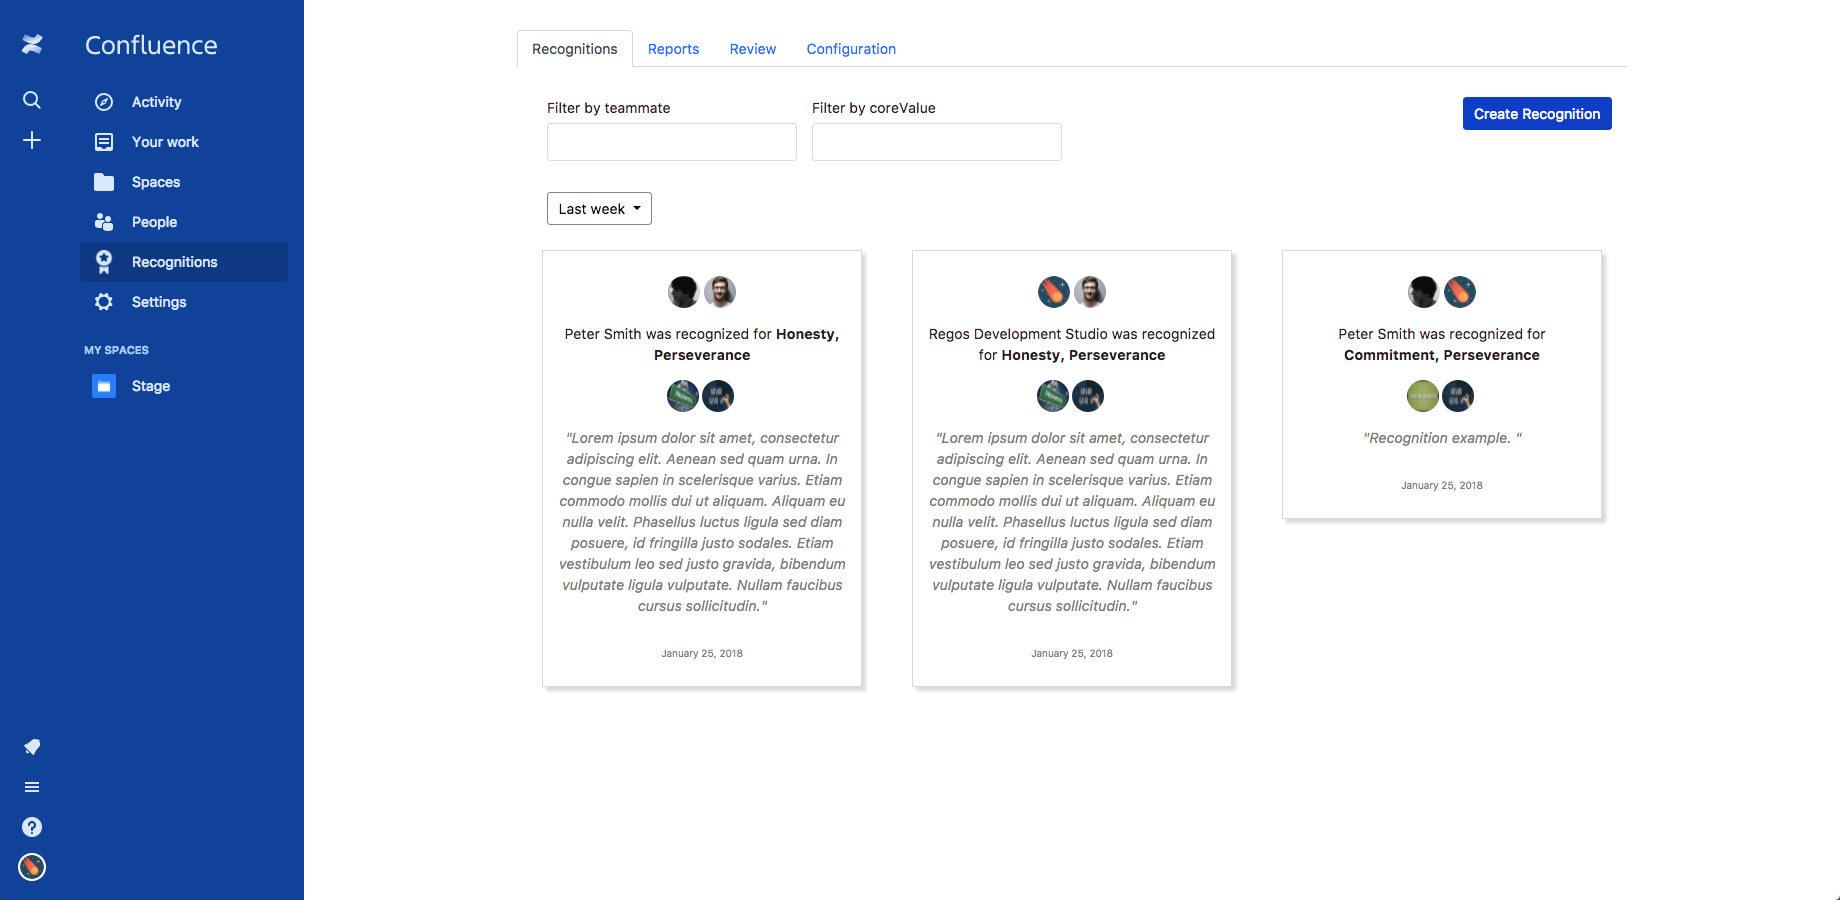Open the Activity section
1840x900 pixels.
[x=156, y=101]
